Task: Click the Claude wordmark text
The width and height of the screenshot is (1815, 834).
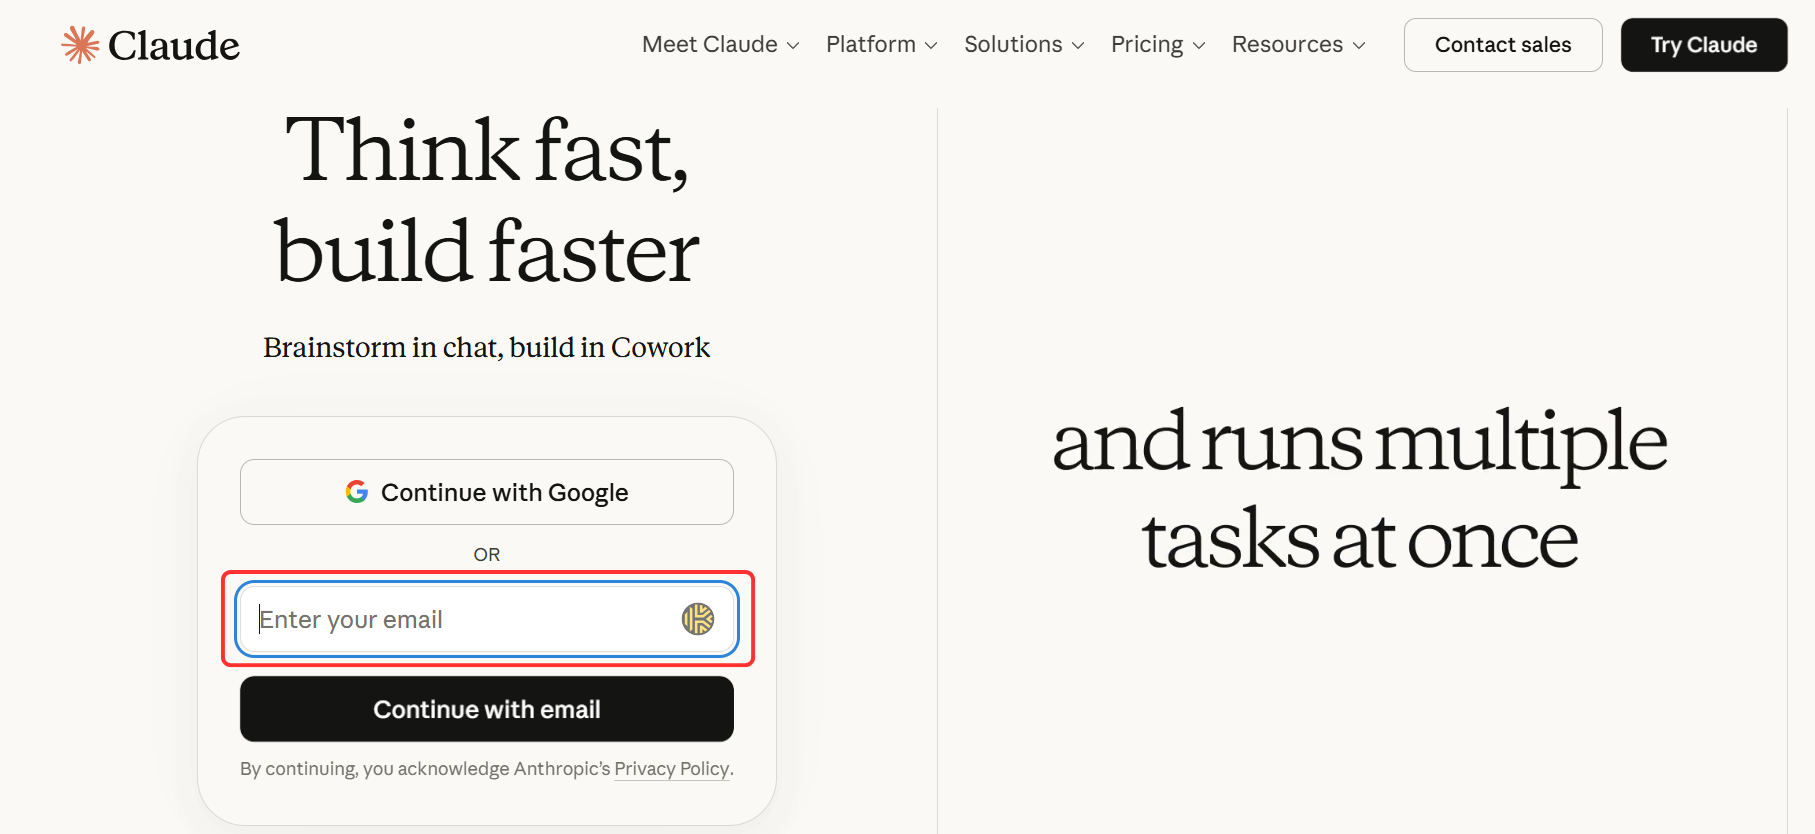Action: coord(174,46)
